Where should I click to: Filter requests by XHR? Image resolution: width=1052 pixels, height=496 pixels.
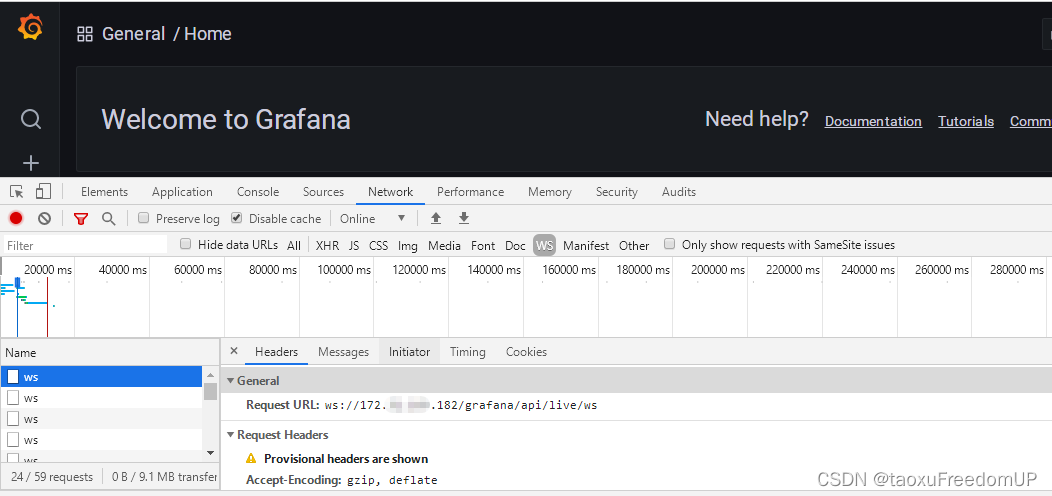click(327, 246)
